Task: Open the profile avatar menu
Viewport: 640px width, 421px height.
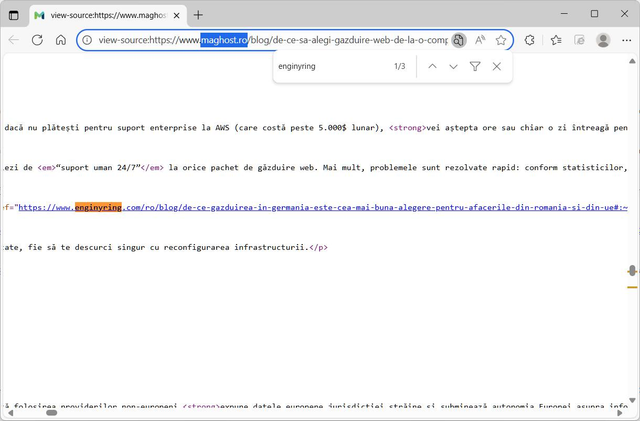Action: coord(603,40)
